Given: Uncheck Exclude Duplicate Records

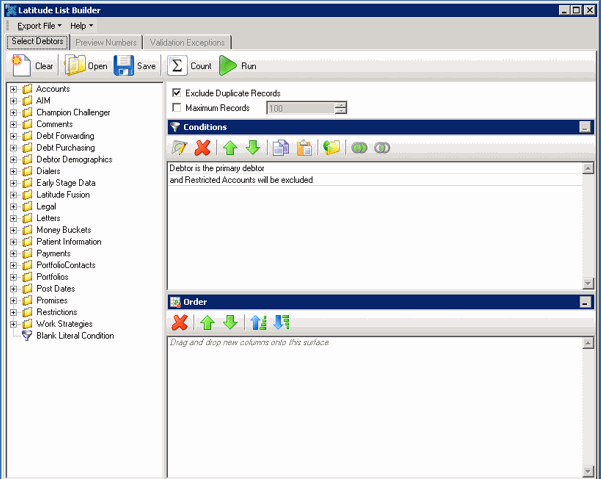Looking at the screenshot, I should tap(178, 93).
